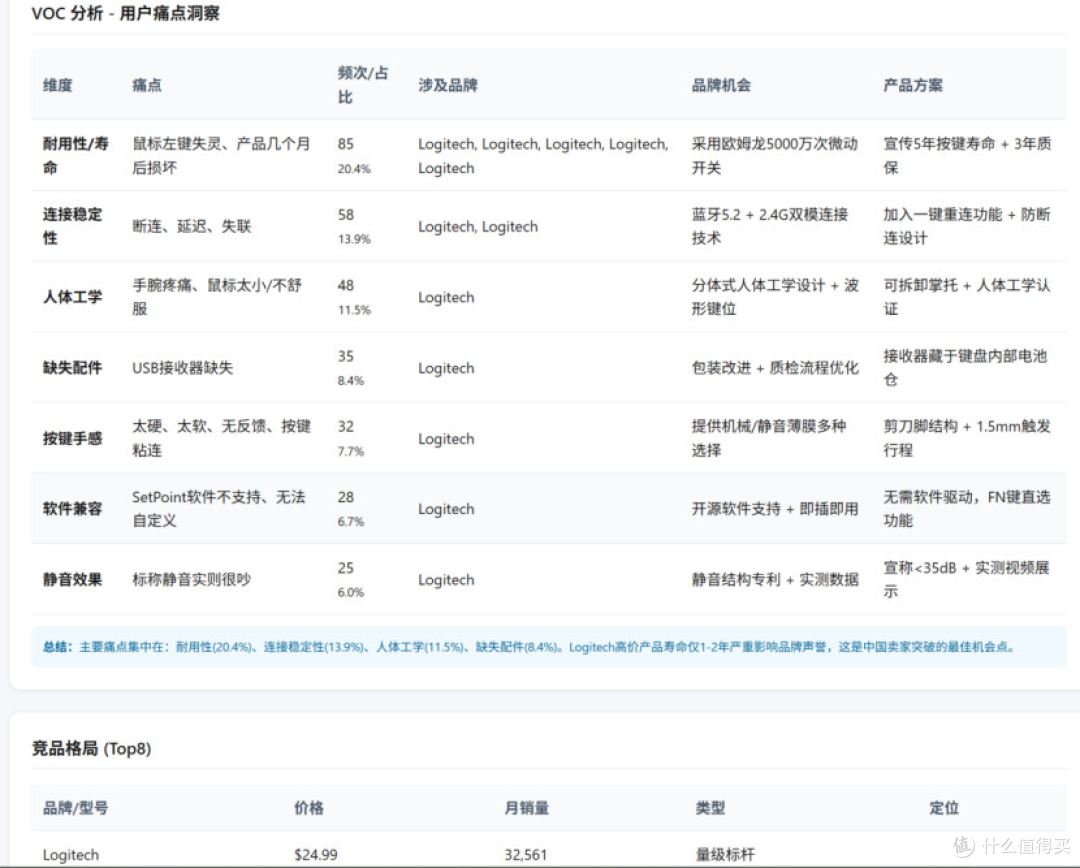Click the solution 接收器藏于键盘内部电池仓
This screenshot has width=1080, height=868.
pyautogui.click(x=965, y=368)
